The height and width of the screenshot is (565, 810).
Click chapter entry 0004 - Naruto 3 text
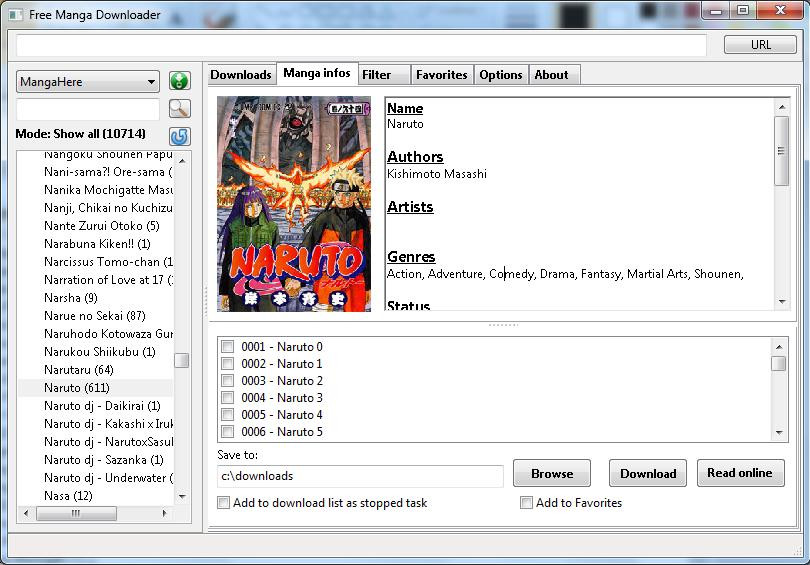pos(282,398)
